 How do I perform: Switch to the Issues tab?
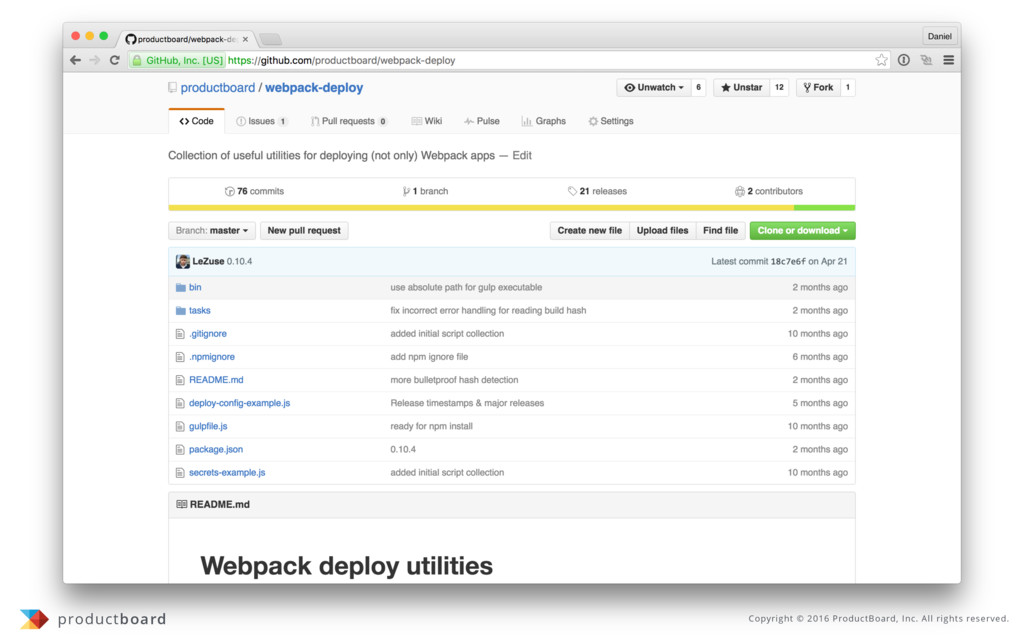[261, 121]
